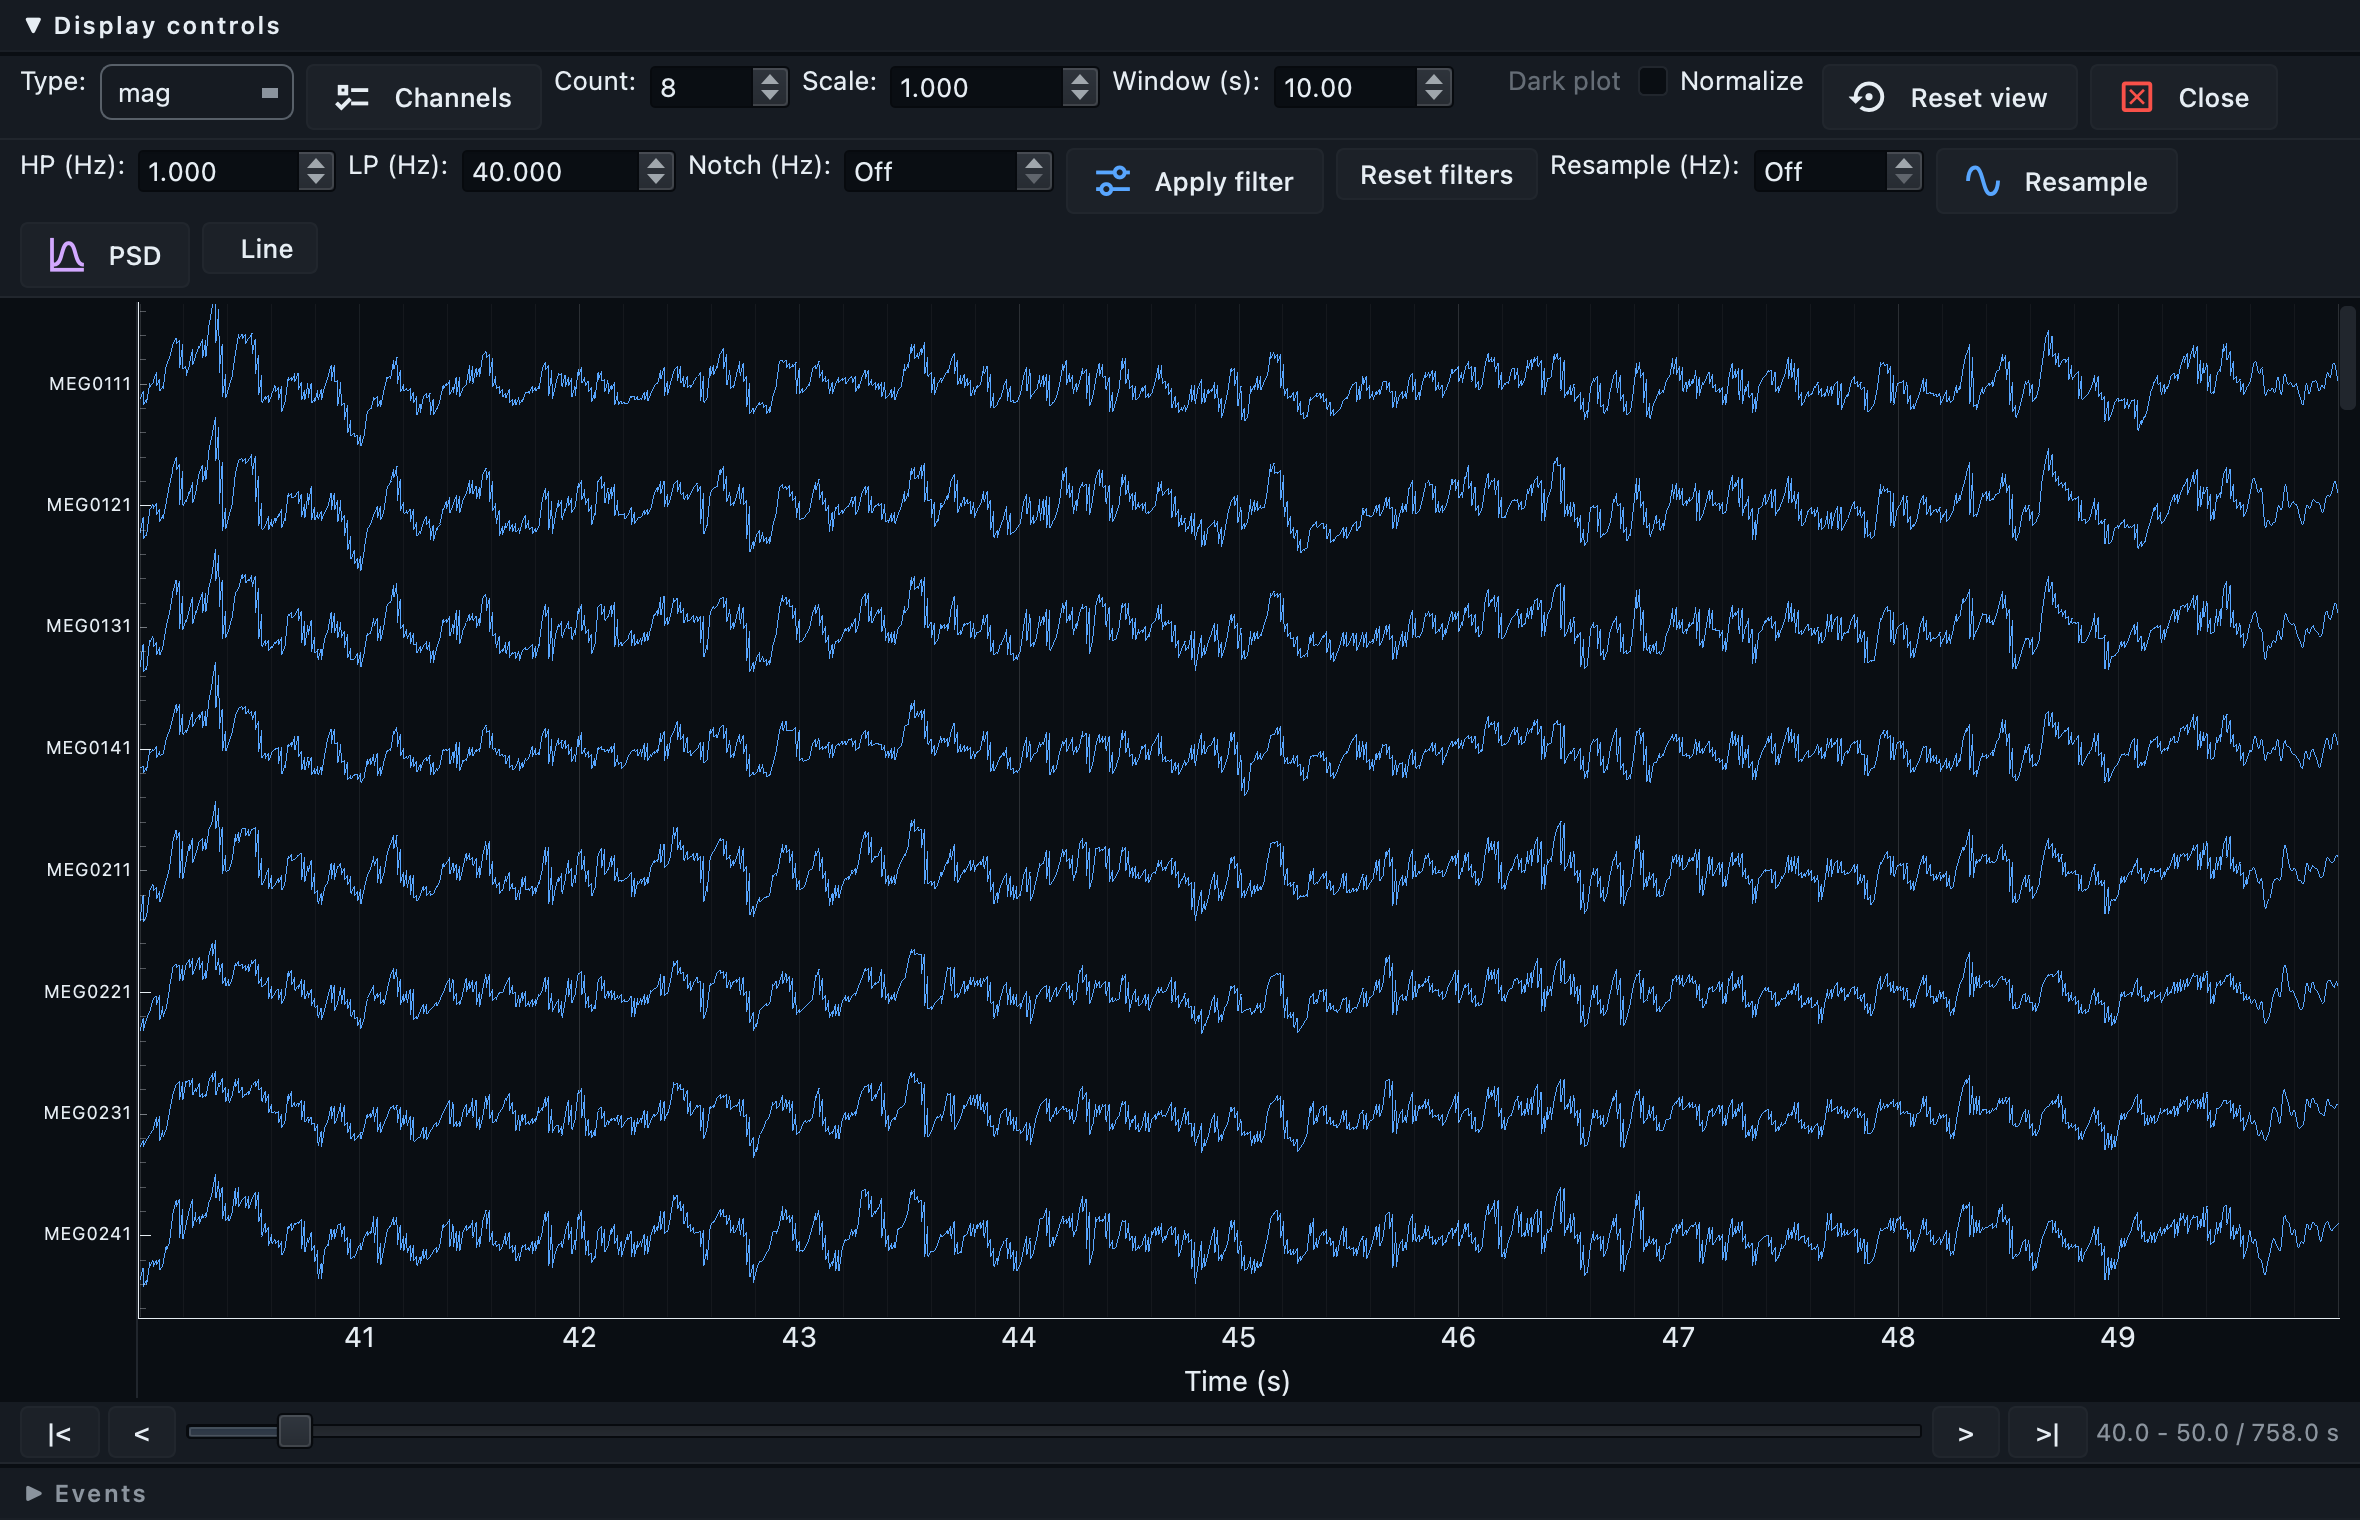Screen dimensions: 2360x1520
Task: Click the Line button
Action: pos(260,248)
